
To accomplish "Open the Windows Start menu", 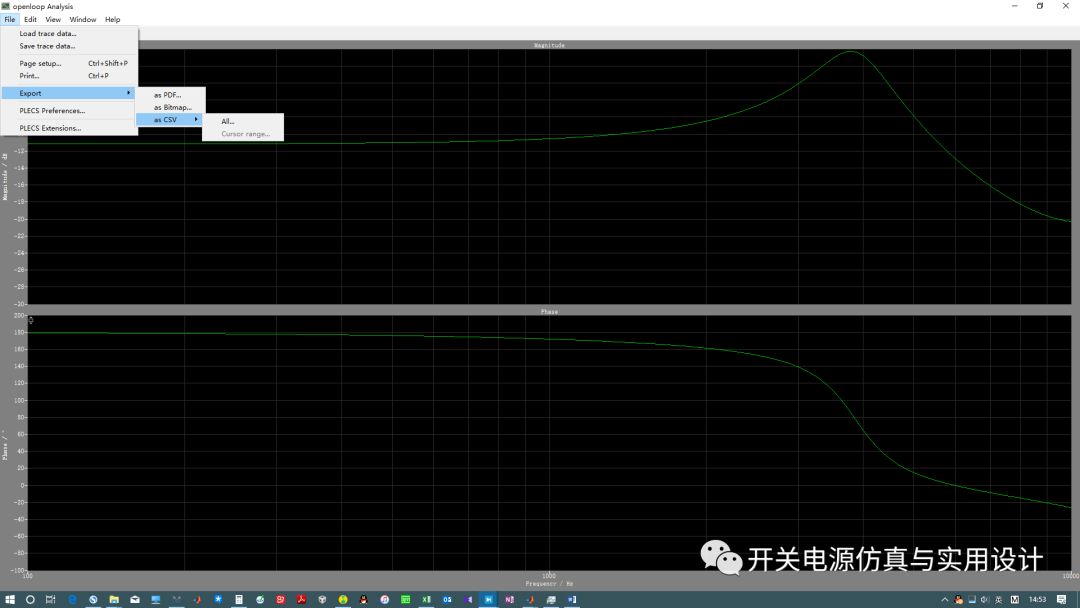I will [x=10, y=600].
